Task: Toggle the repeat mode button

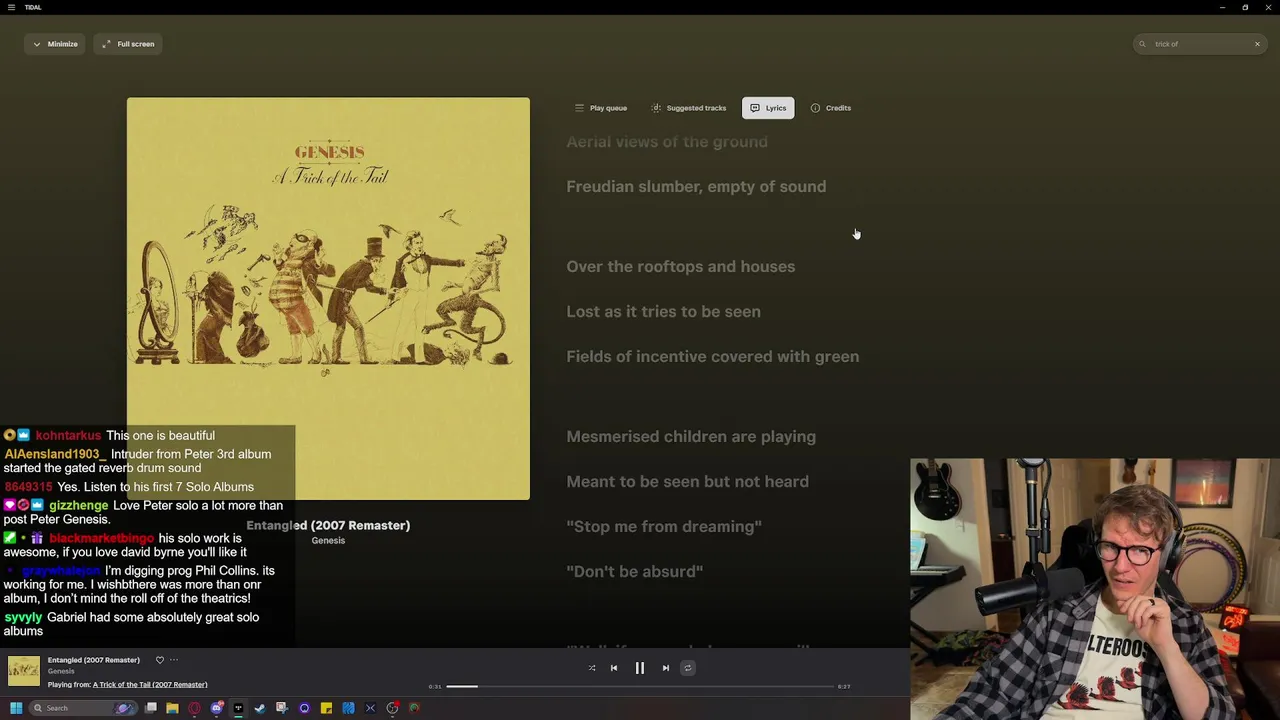Action: pos(688,668)
